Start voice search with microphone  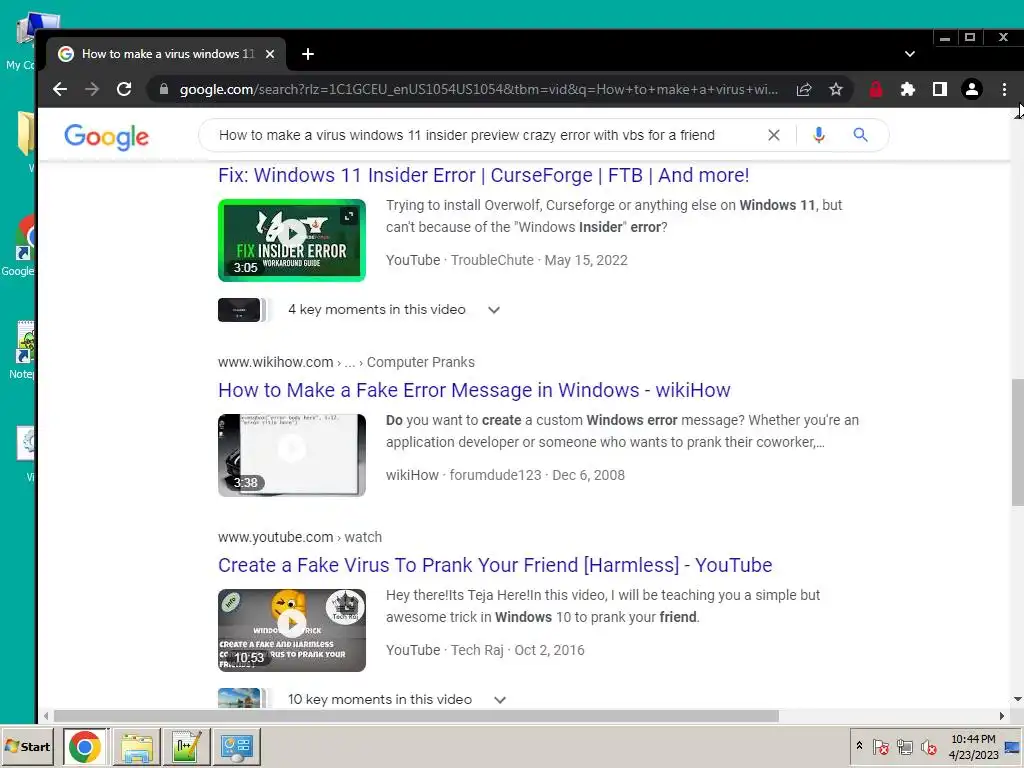point(819,135)
